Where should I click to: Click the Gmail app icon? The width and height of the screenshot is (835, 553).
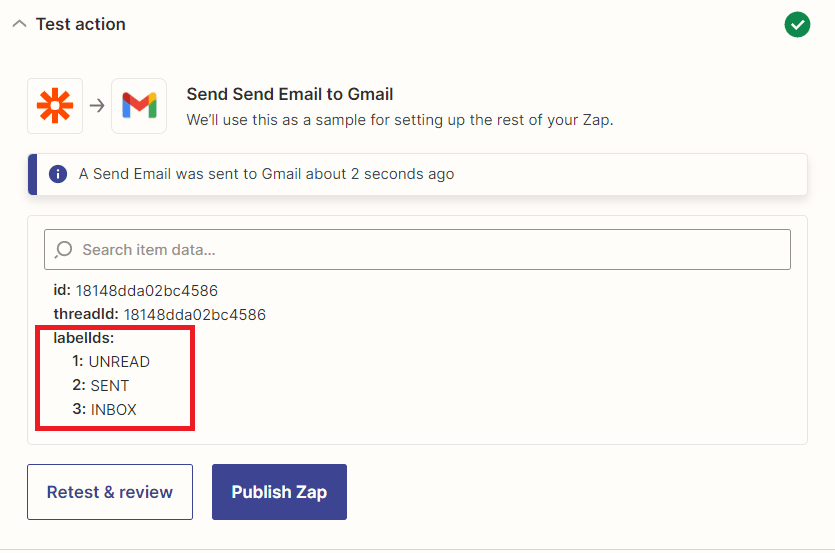click(139, 105)
